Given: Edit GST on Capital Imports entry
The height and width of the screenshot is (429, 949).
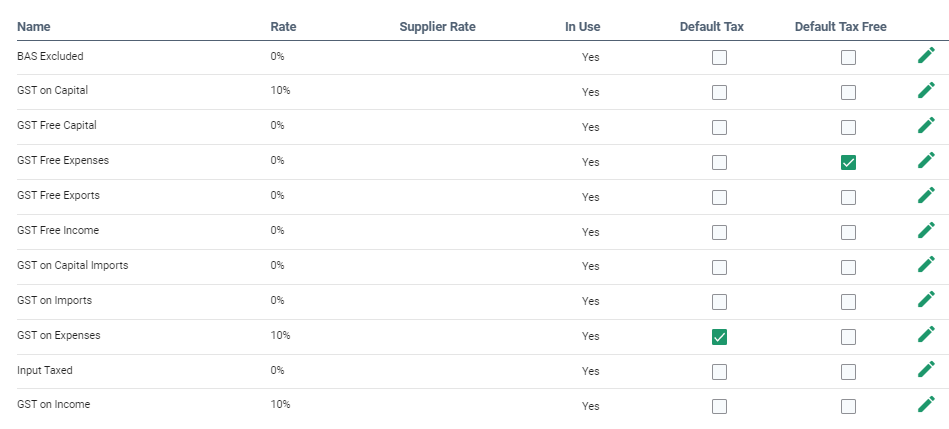Looking at the screenshot, I should (x=926, y=266).
